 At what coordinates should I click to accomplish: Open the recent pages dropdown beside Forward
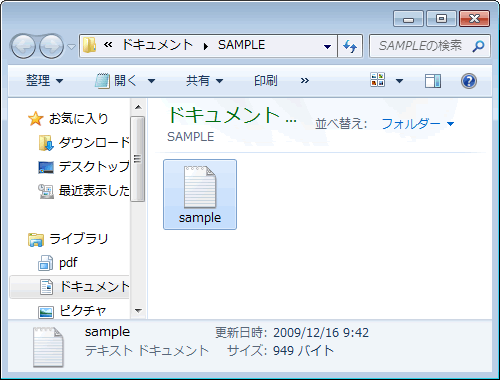click(x=71, y=47)
